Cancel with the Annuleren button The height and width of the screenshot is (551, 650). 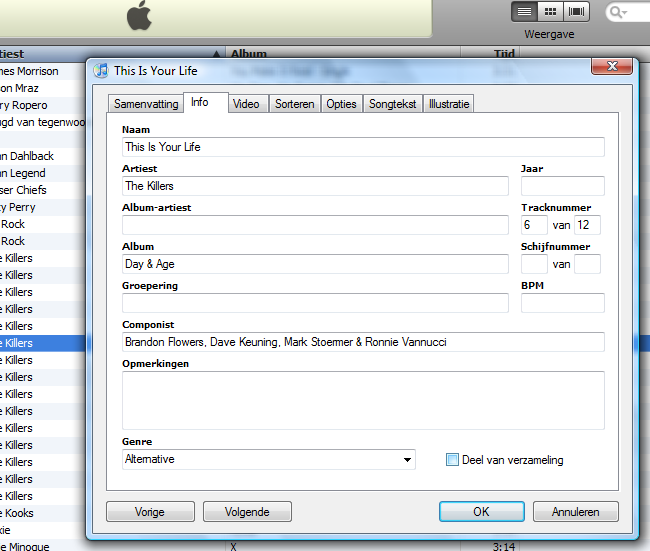tap(576, 512)
